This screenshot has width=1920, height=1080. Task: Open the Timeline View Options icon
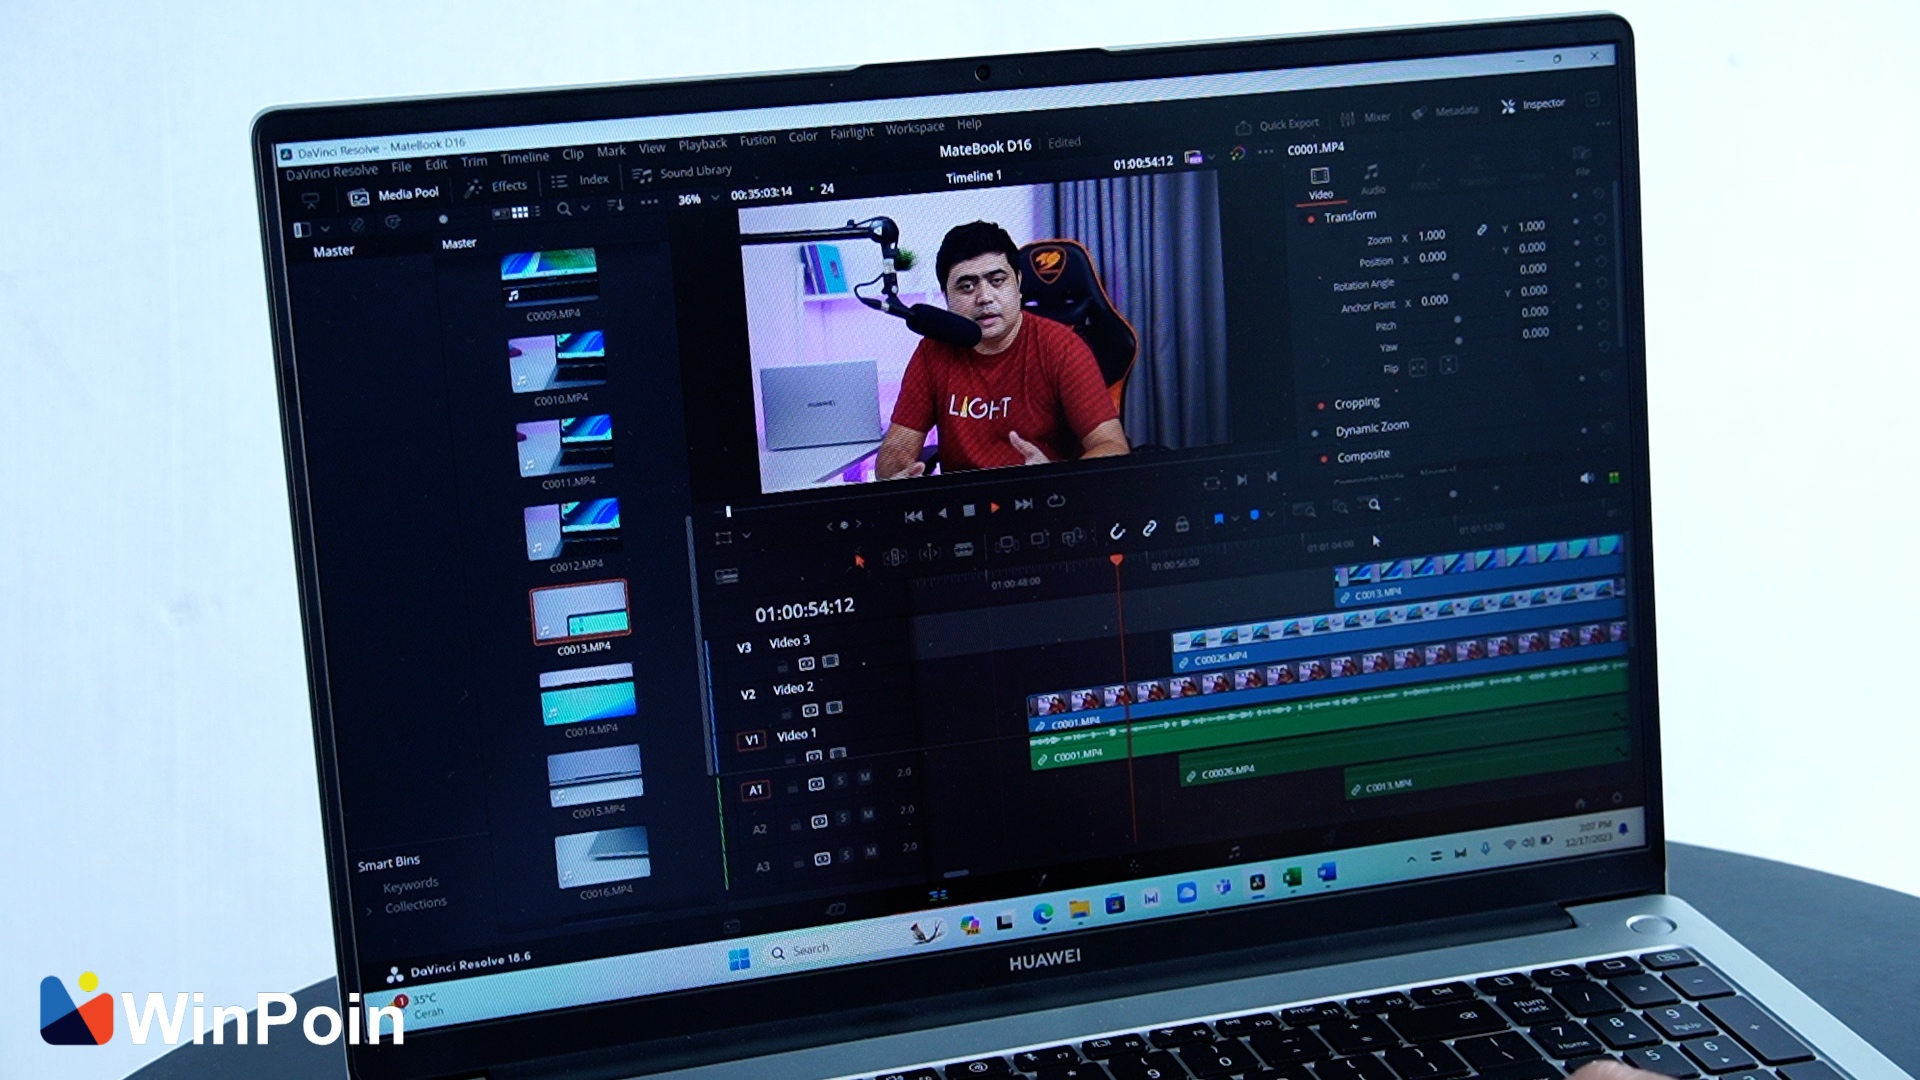[x=726, y=576]
